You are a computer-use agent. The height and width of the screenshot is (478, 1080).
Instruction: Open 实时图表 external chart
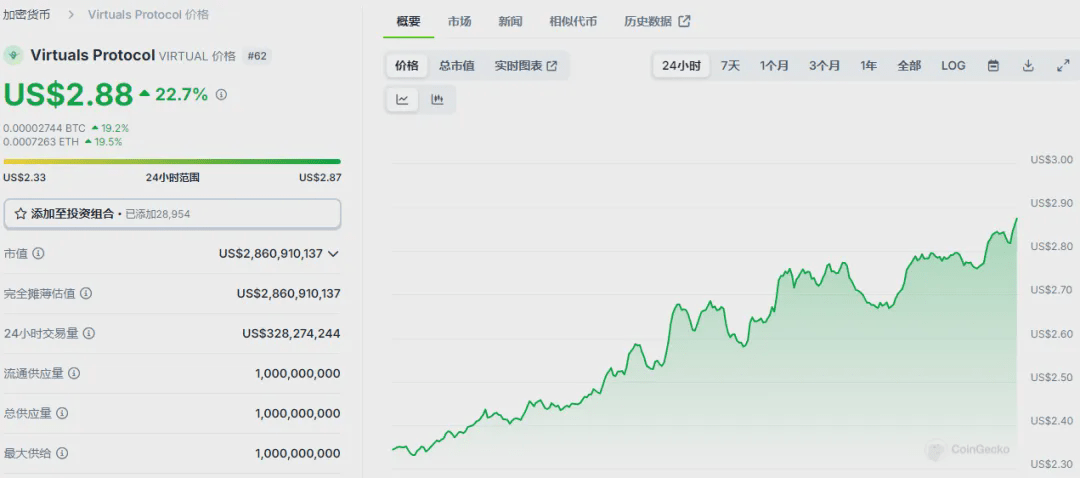(x=526, y=66)
